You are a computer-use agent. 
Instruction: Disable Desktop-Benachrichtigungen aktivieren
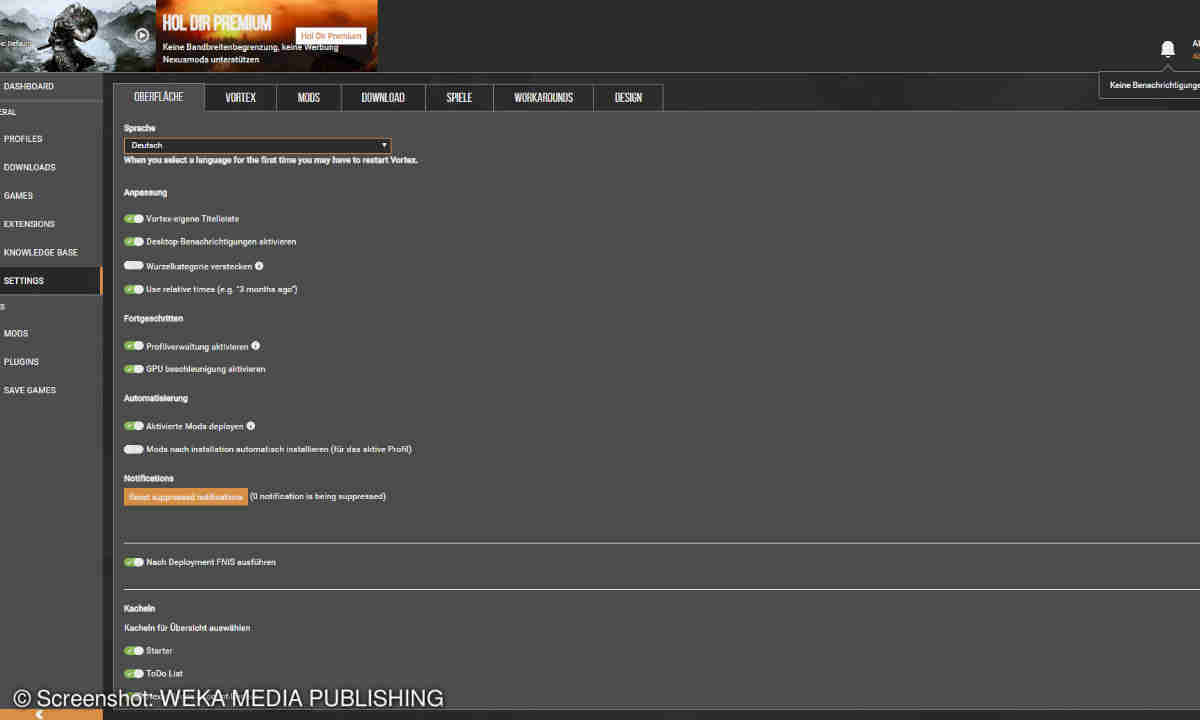click(134, 242)
